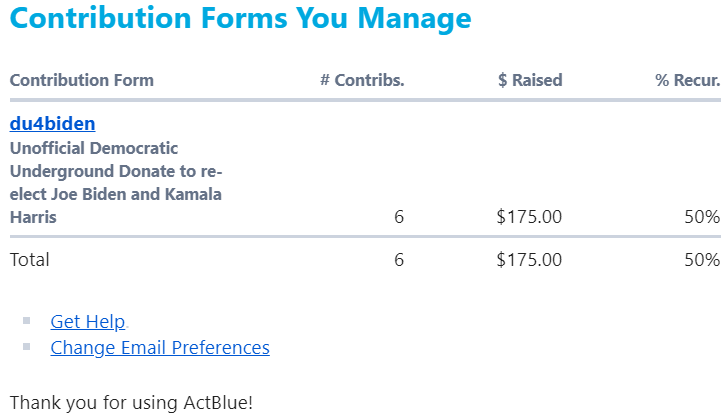
Task: Click the square bullet beside Get Help
Action: pyautogui.click(x=26, y=322)
